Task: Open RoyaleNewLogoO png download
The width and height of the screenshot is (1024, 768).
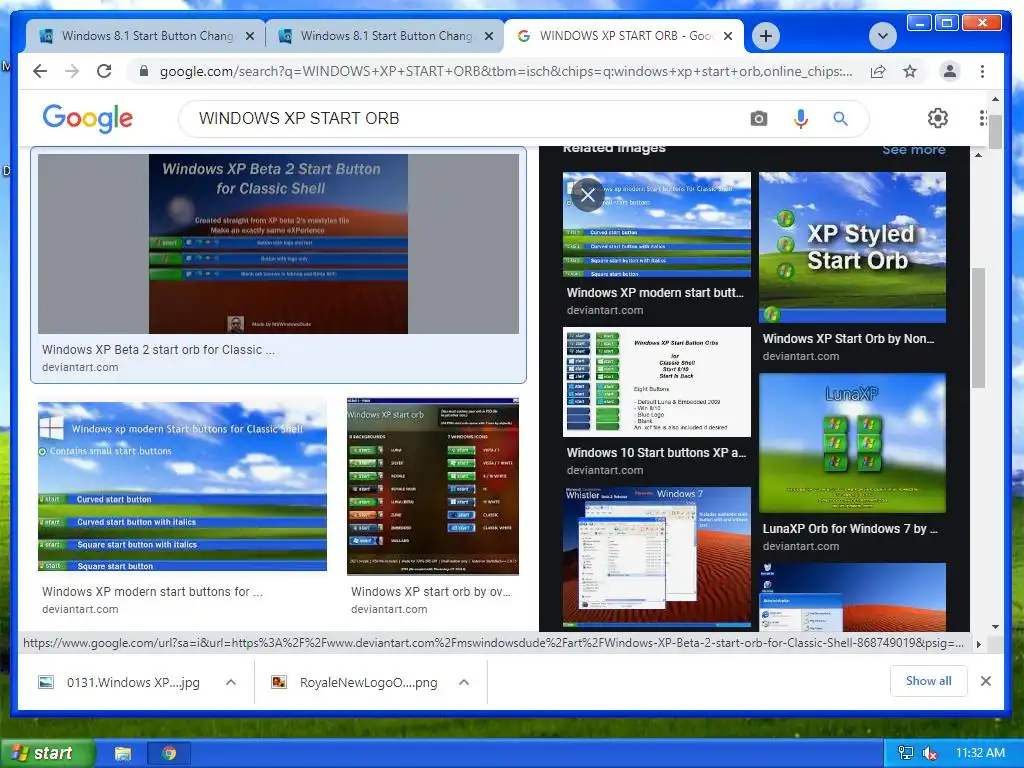Action: tap(356, 682)
